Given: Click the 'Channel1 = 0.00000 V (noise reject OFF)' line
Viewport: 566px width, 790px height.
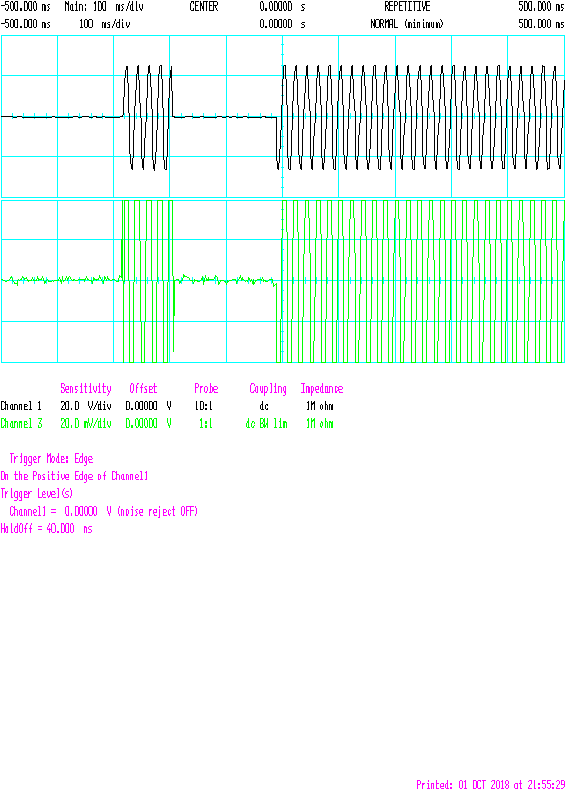Looking at the screenshot, I should [x=103, y=511].
